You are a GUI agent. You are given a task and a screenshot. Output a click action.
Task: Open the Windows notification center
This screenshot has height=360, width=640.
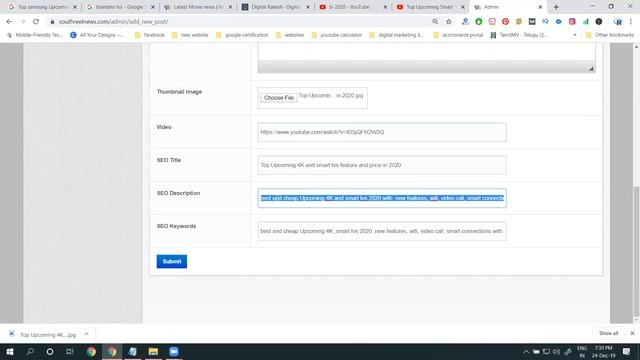pos(627,351)
